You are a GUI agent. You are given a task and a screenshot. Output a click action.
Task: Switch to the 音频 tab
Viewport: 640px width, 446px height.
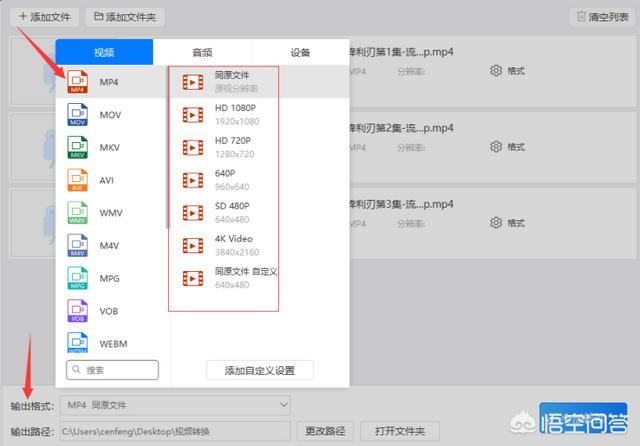pos(202,52)
